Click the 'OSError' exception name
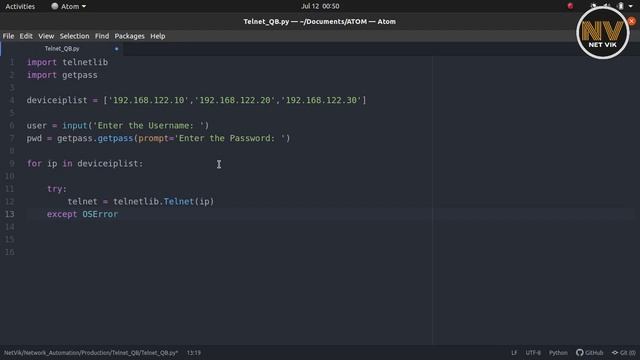 100,214
